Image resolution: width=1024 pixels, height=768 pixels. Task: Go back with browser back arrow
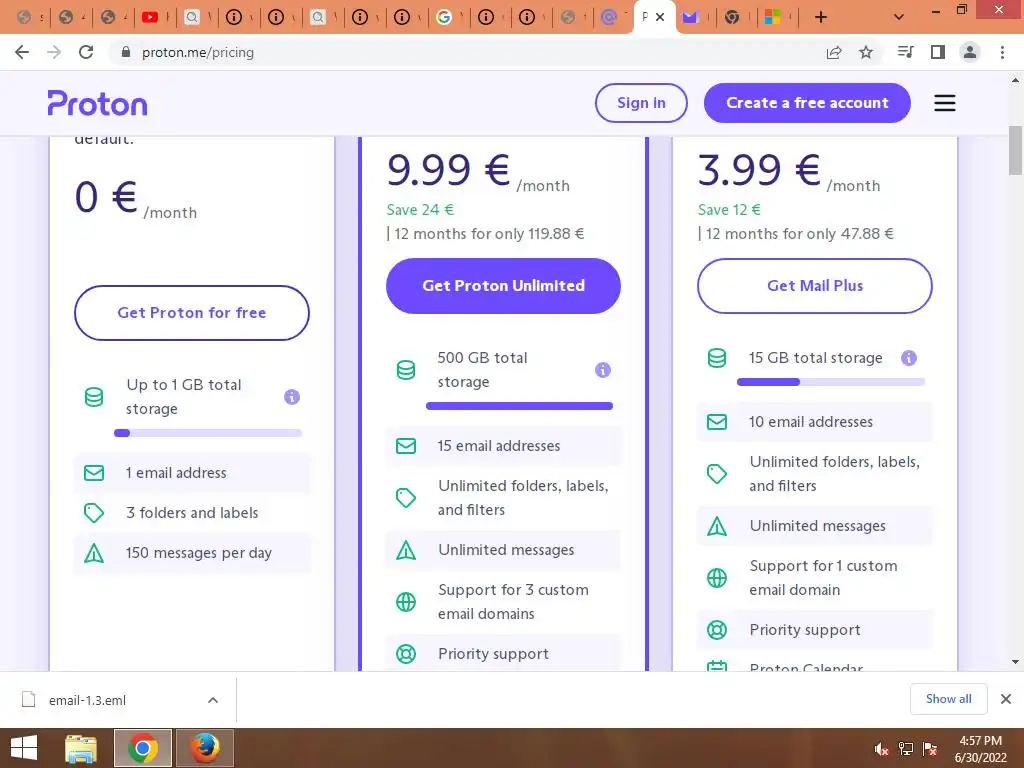point(22,52)
